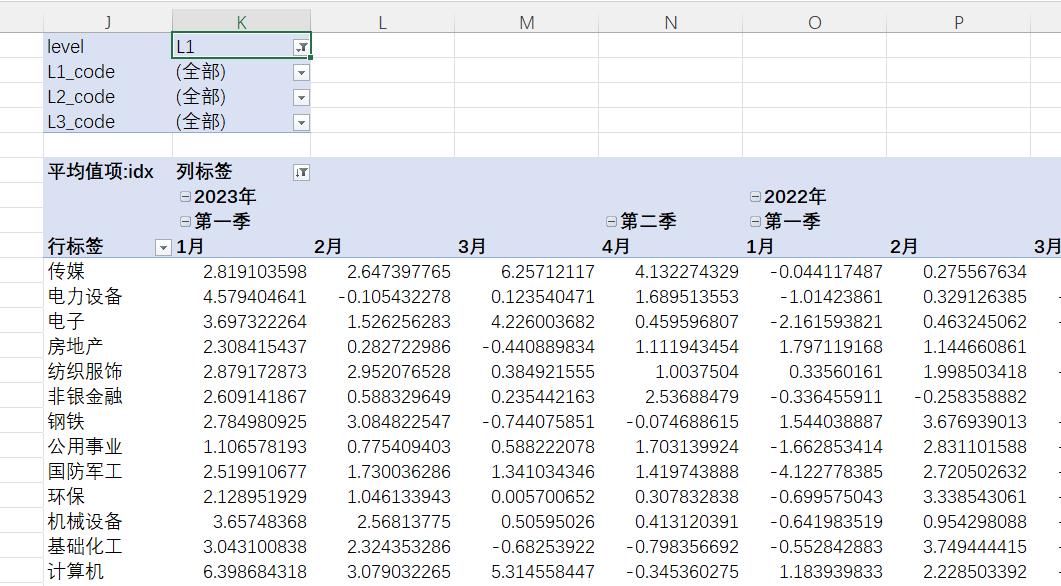Screen dimensions: 1061x586
Task: Select the 房地产 row label
Action: pyautogui.click(x=108, y=346)
